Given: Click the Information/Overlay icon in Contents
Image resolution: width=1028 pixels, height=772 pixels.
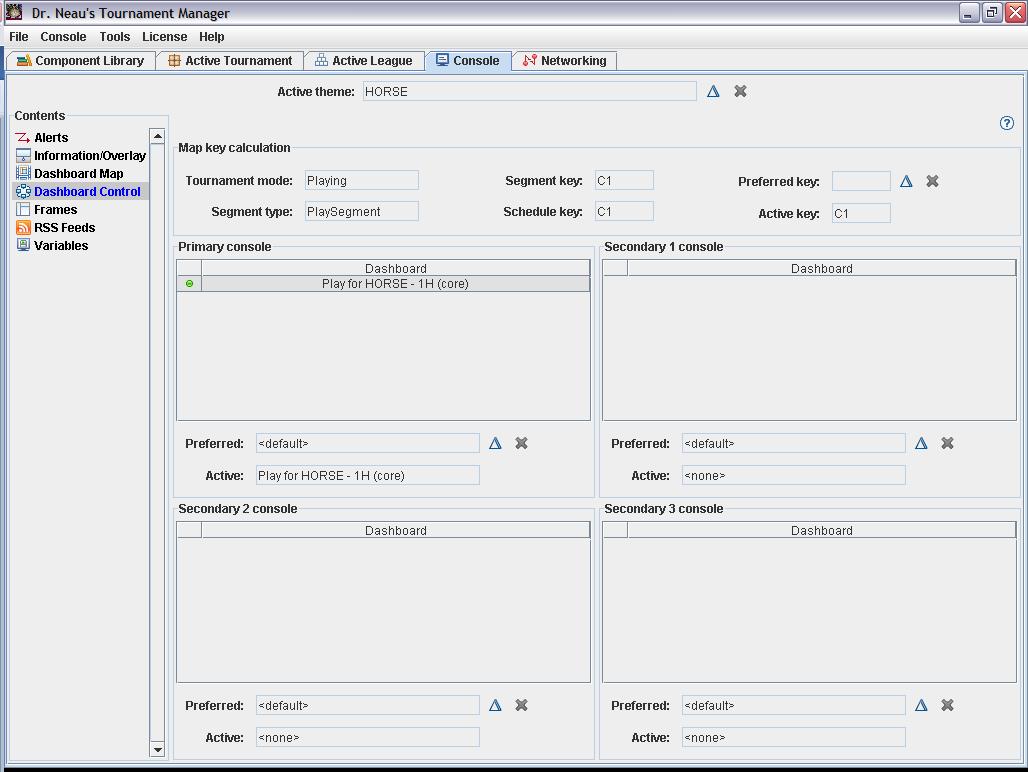Looking at the screenshot, I should pyautogui.click(x=23, y=155).
